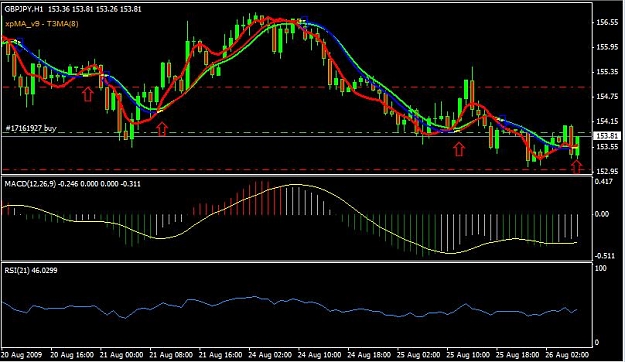Click the 0.00 MACD scale value
The height and width of the screenshot is (362, 625).
602,214
